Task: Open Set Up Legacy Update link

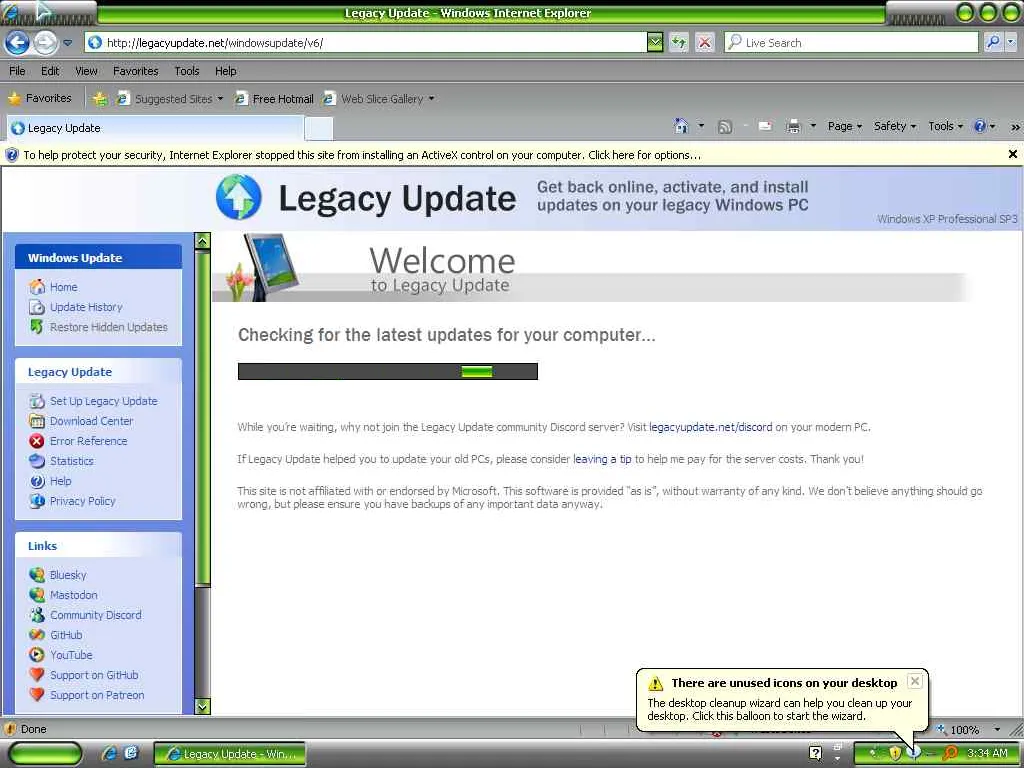Action: click(x=103, y=401)
